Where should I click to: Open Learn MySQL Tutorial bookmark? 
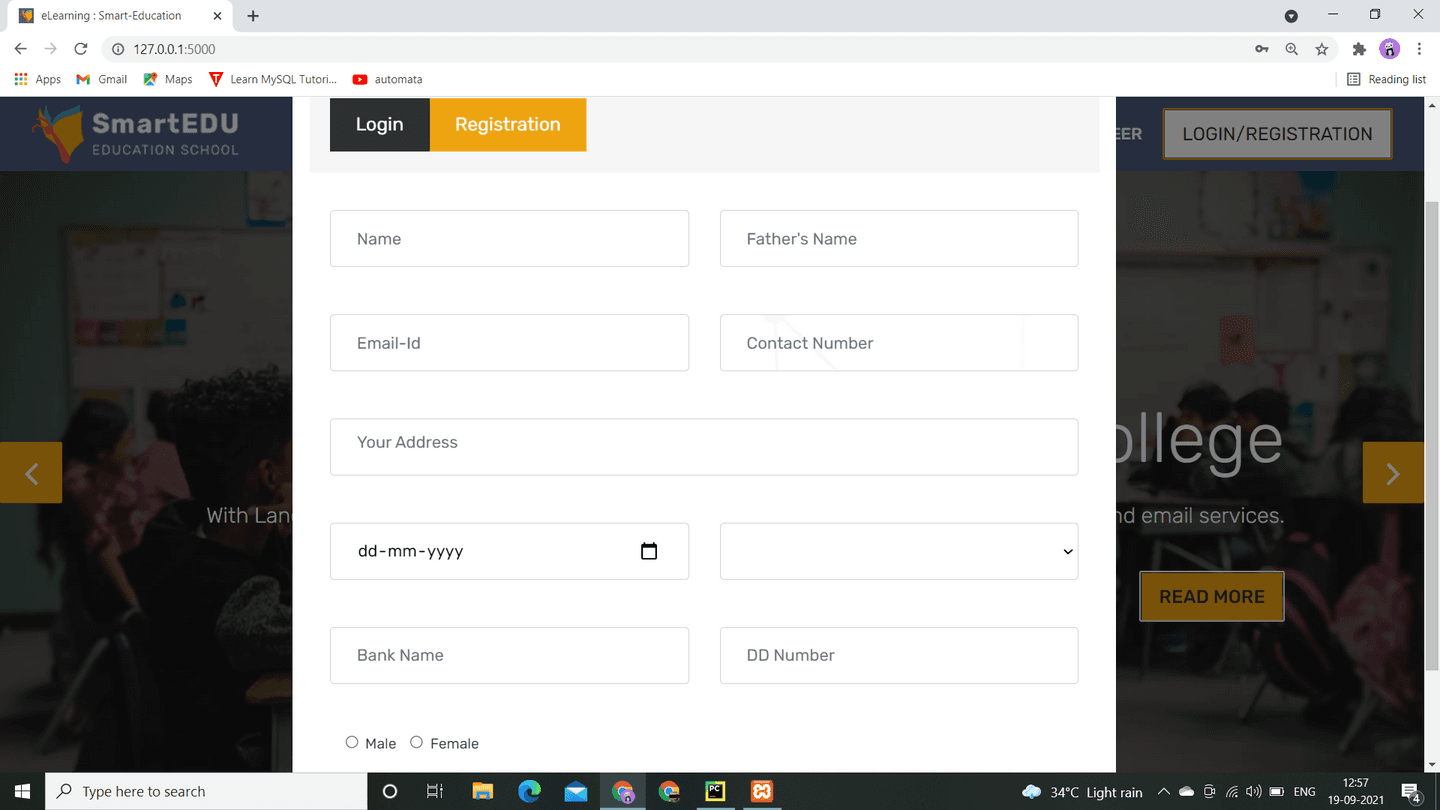click(x=273, y=79)
